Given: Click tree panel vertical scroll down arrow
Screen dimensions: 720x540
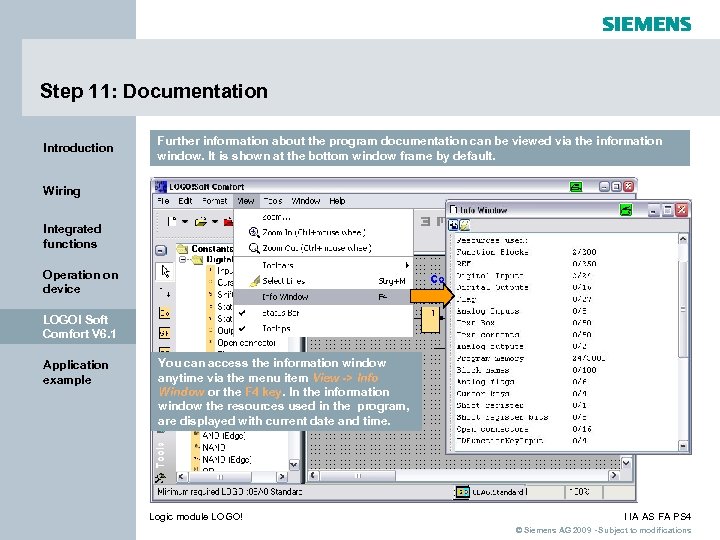Looking at the screenshot, I should [x=294, y=464].
